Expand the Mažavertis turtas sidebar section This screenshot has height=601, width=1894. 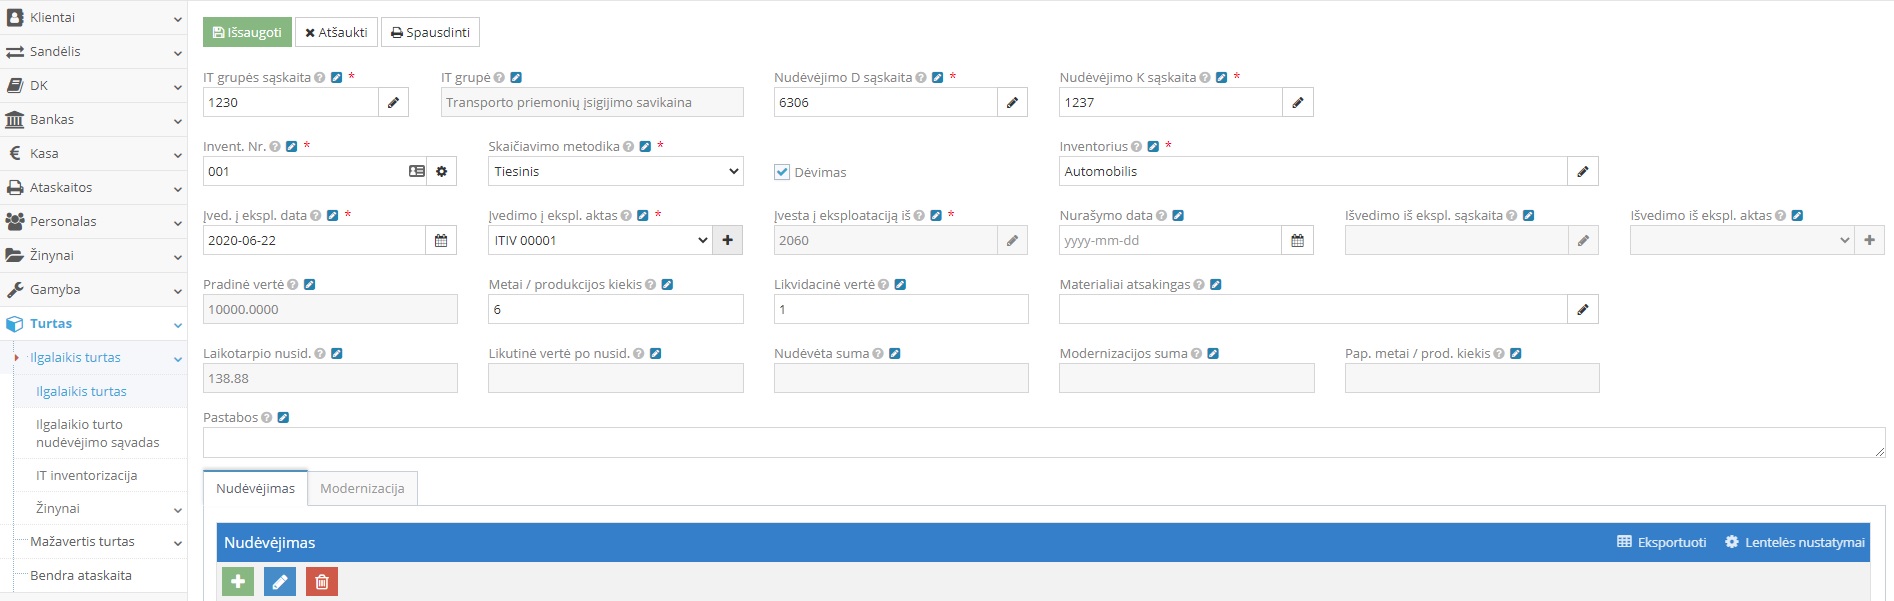(96, 542)
